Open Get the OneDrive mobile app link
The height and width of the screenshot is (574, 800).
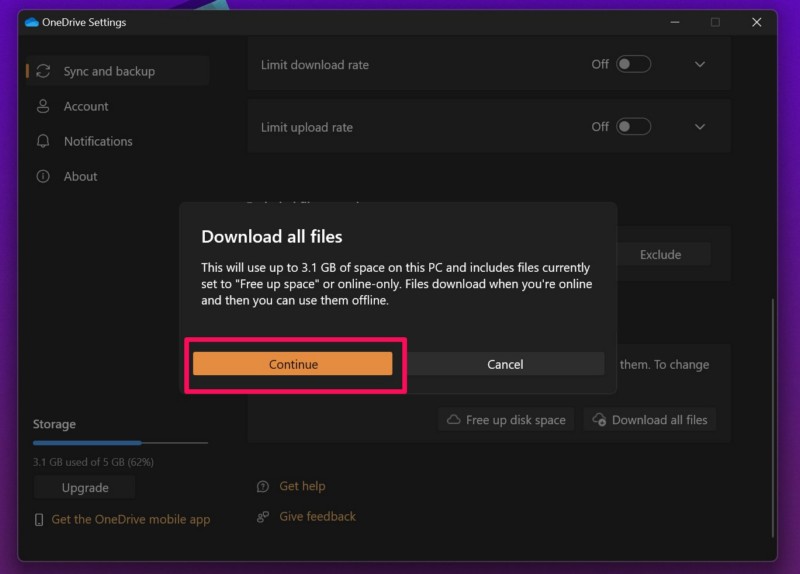coord(130,519)
